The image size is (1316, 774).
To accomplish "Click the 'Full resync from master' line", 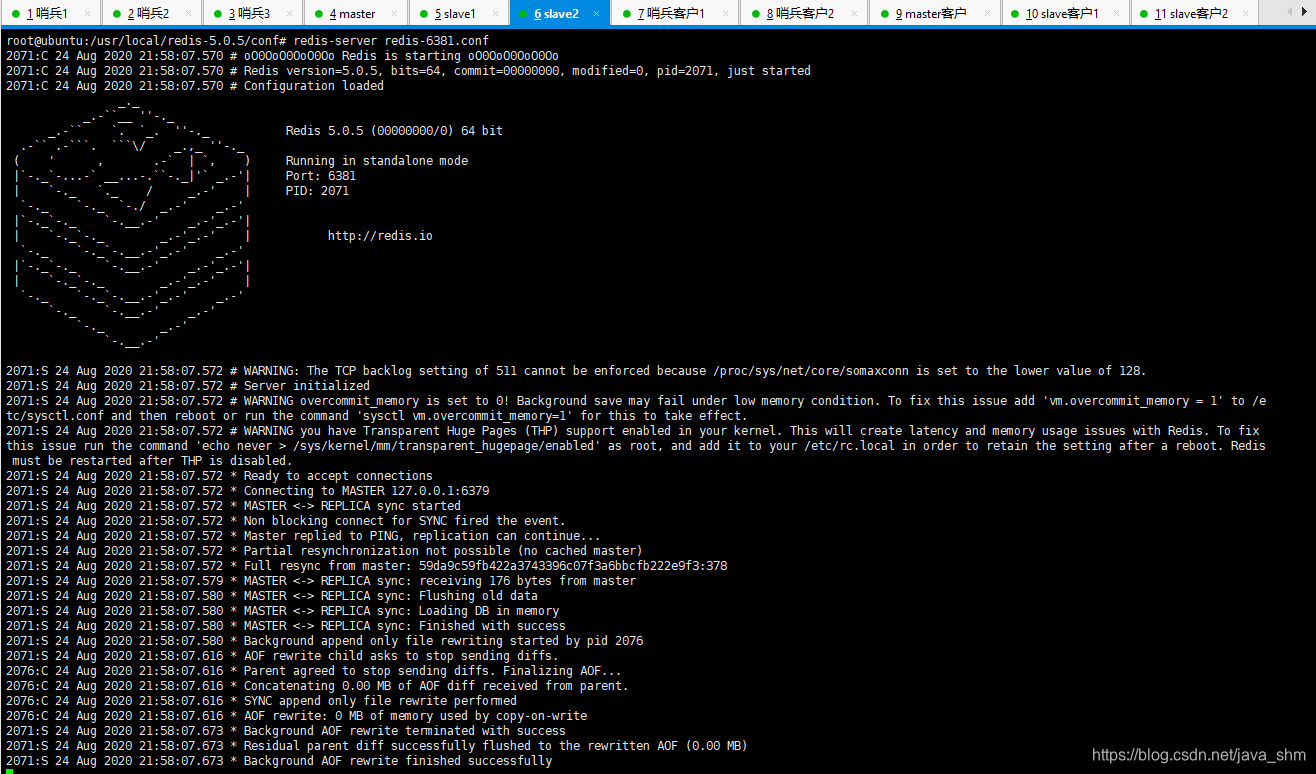I will click(x=366, y=566).
